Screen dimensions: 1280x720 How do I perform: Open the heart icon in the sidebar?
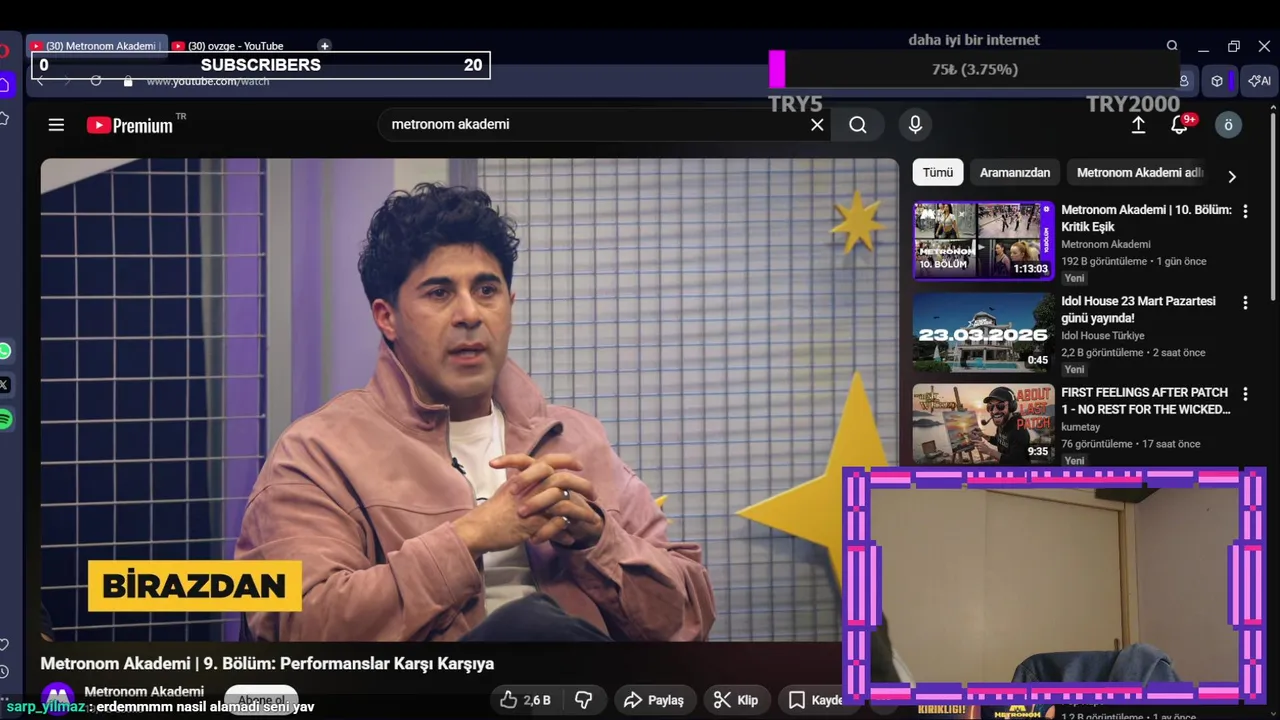(4, 644)
